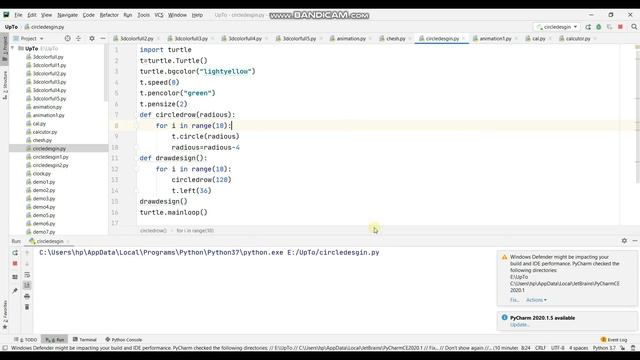Image resolution: width=640 pixels, height=360 pixels.
Task: Click expand/collapse all icon in Project panel
Action: (78, 38)
